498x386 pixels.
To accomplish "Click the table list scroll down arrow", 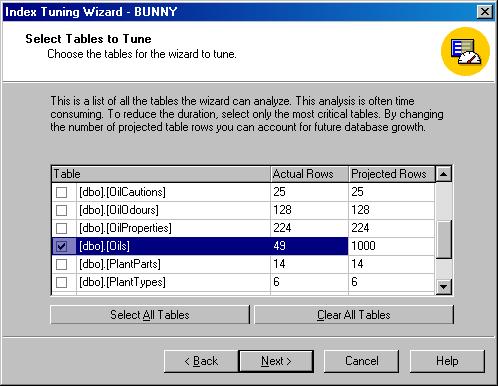I will (x=444, y=286).
